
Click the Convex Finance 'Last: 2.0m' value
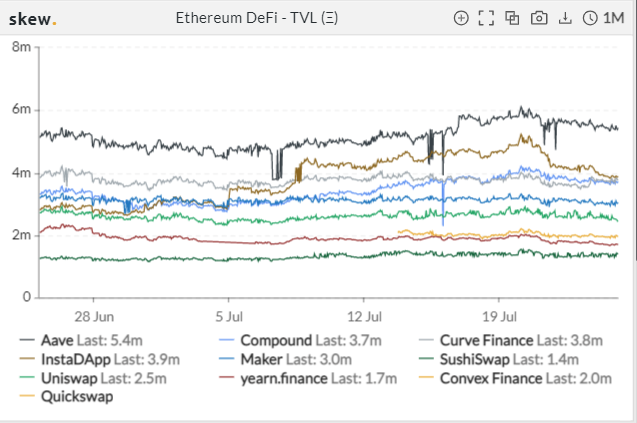click(x=579, y=379)
